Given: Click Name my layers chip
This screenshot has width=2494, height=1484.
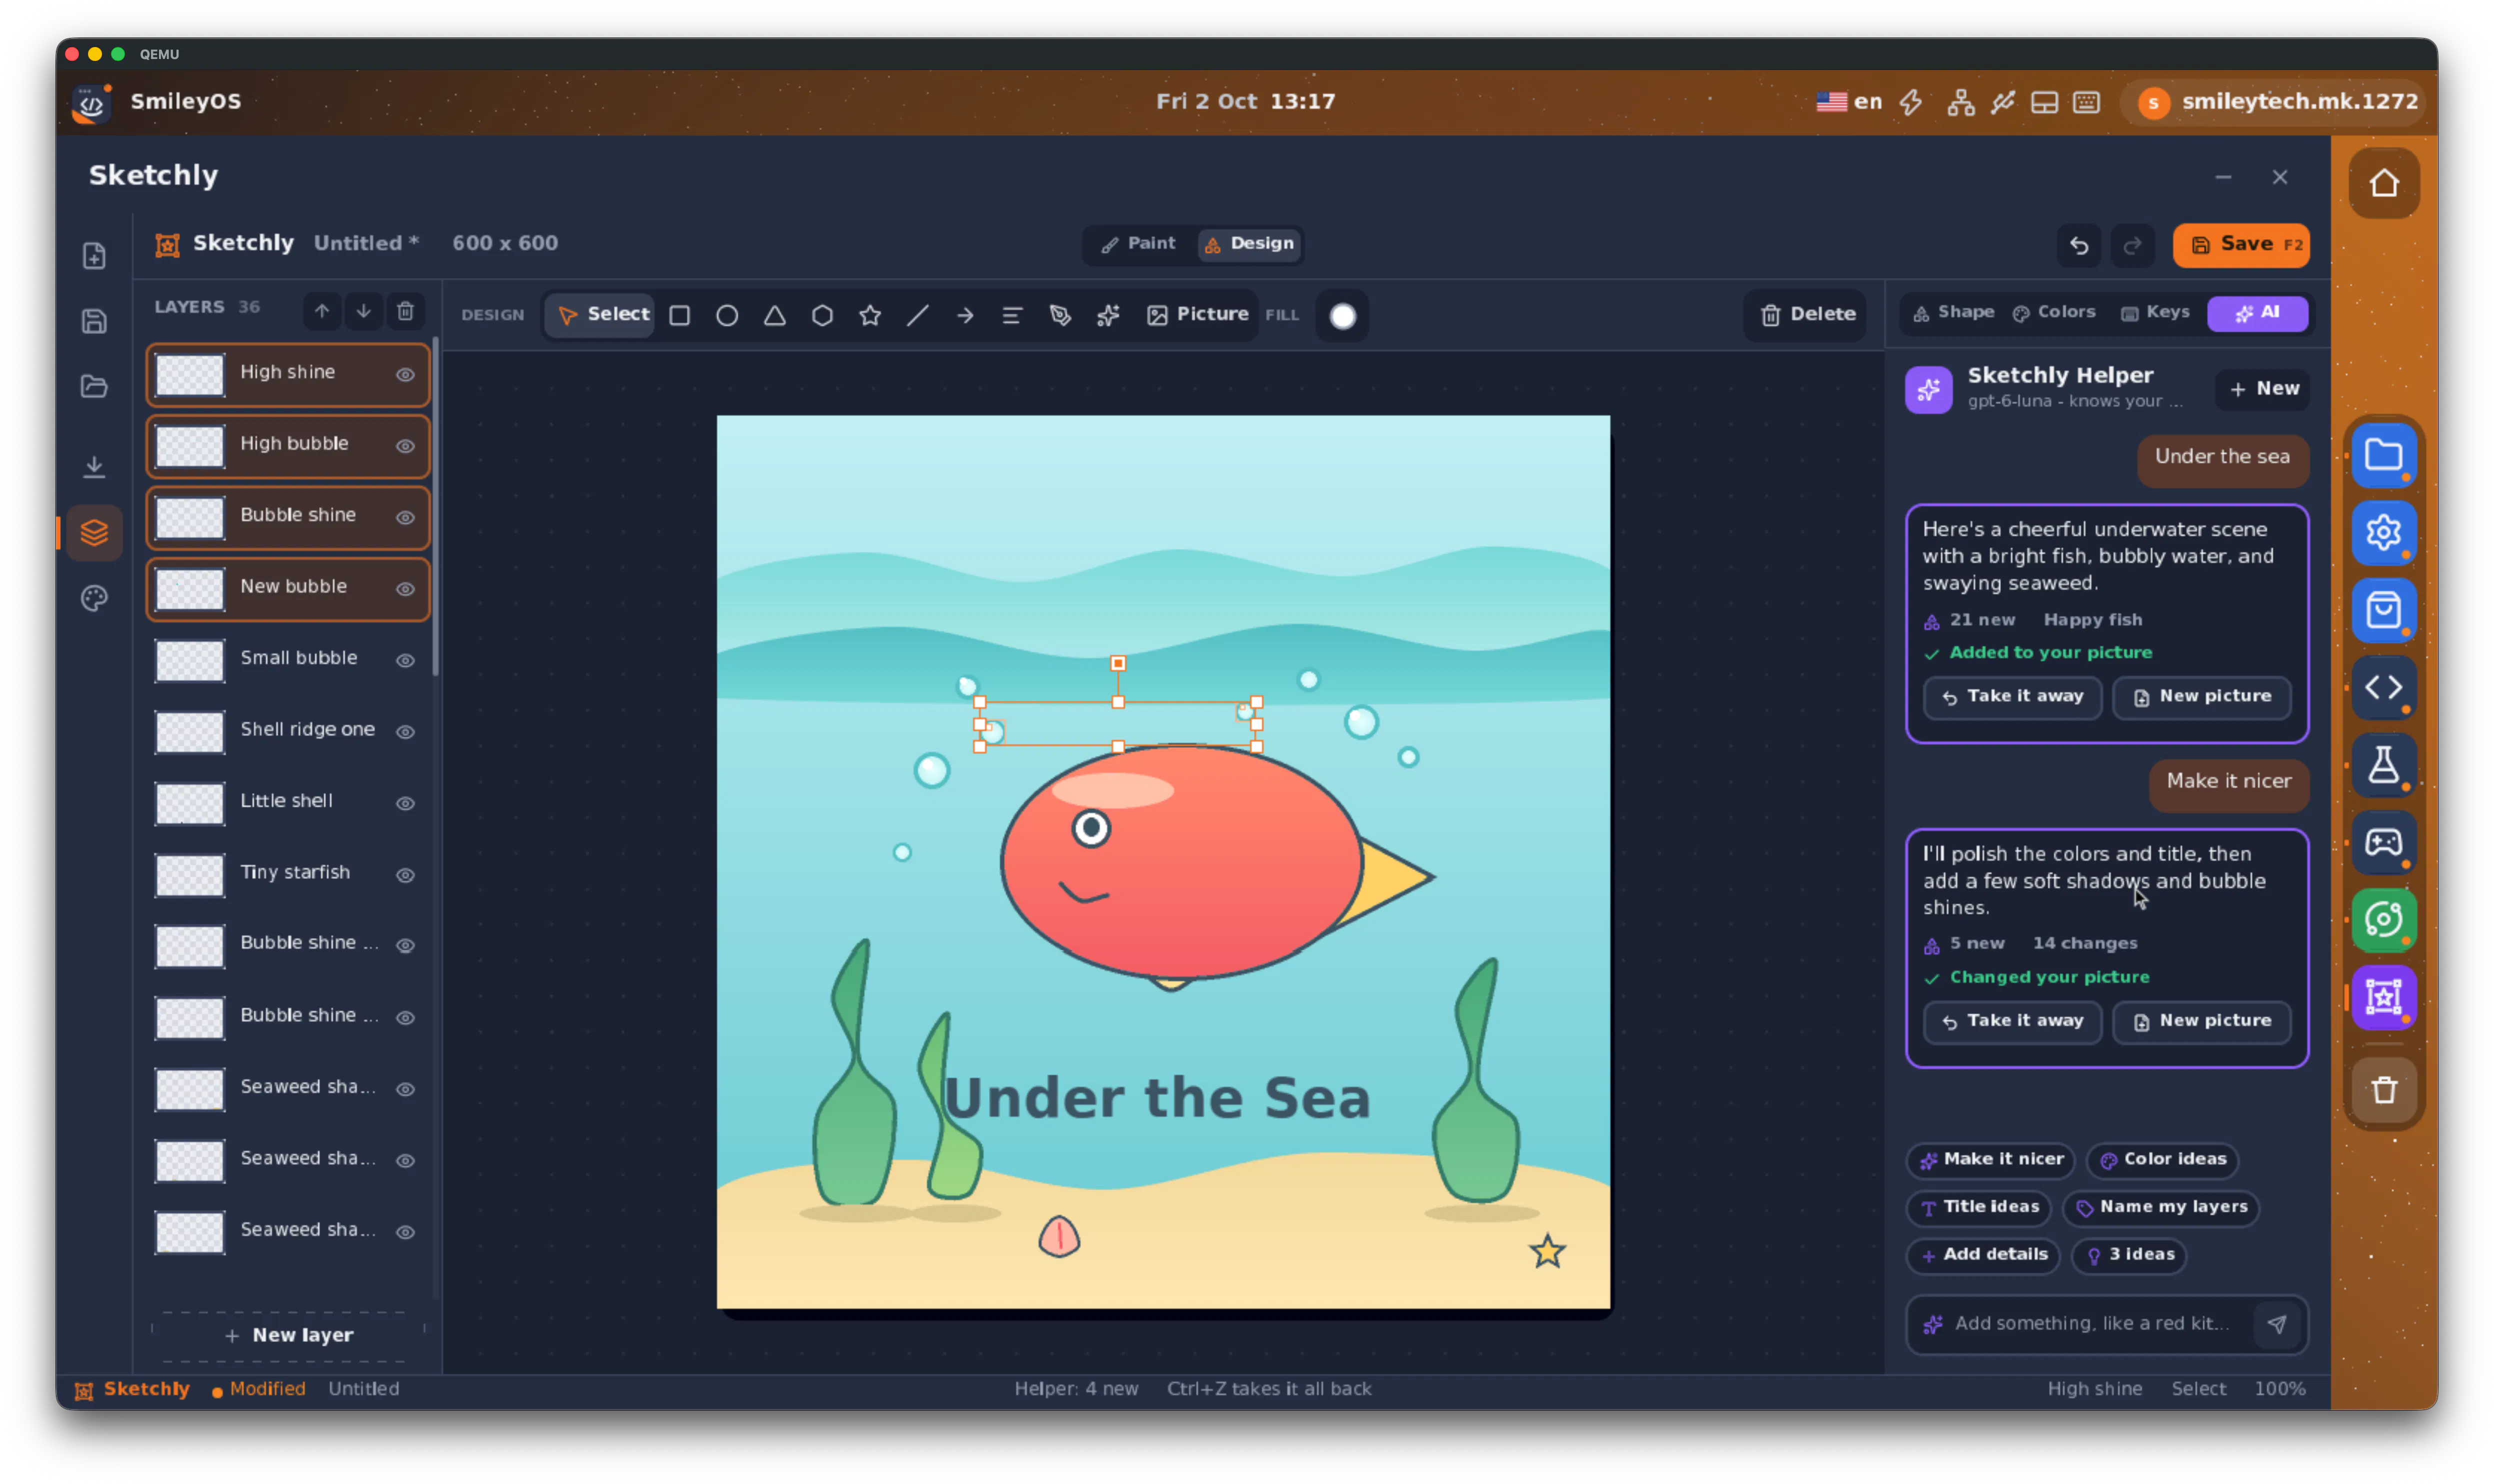Looking at the screenshot, I should coord(2161,1207).
